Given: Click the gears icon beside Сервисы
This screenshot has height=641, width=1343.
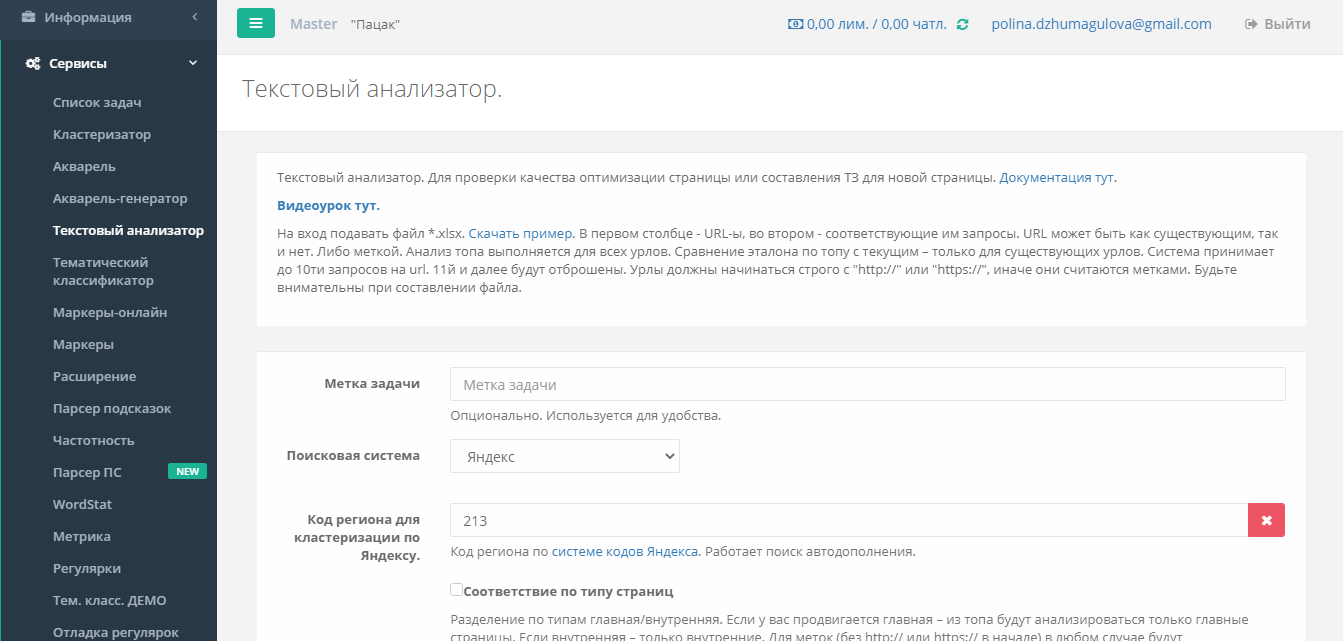Looking at the screenshot, I should click(32, 64).
